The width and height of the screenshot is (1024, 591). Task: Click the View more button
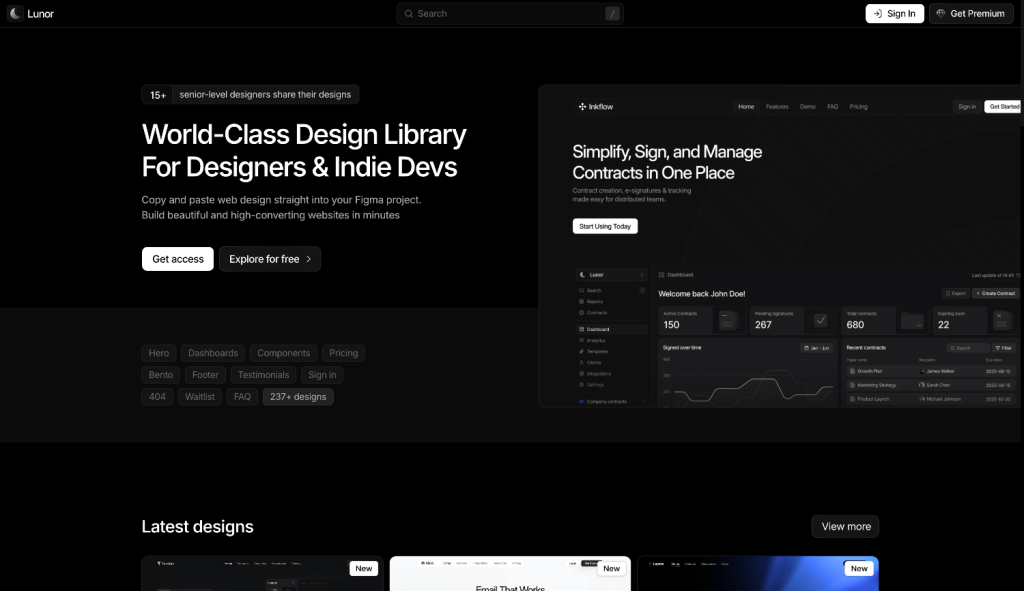pos(846,526)
